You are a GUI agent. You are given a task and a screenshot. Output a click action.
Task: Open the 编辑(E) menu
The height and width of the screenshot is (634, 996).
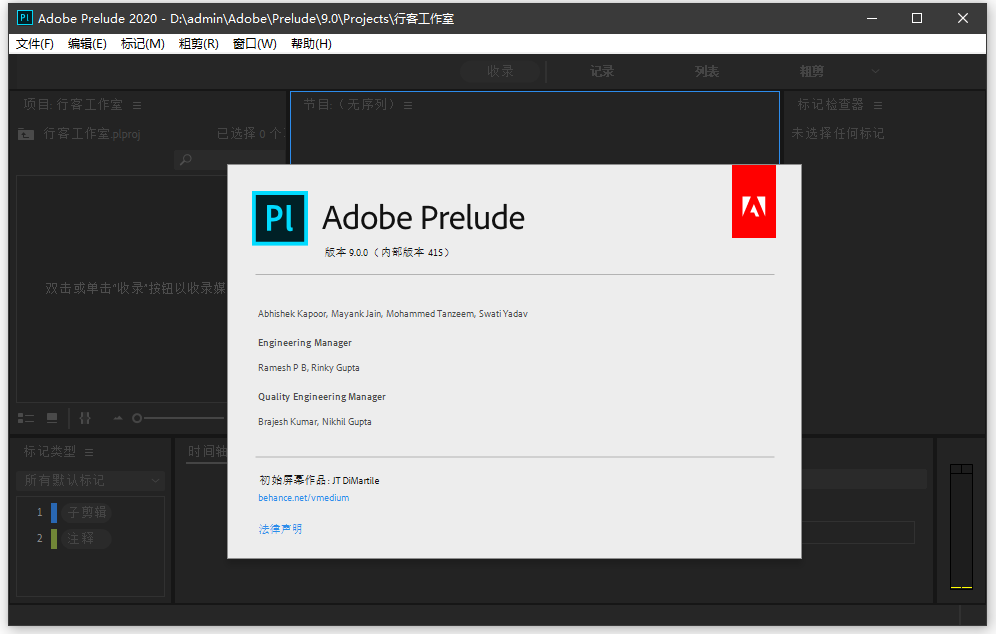click(x=87, y=44)
